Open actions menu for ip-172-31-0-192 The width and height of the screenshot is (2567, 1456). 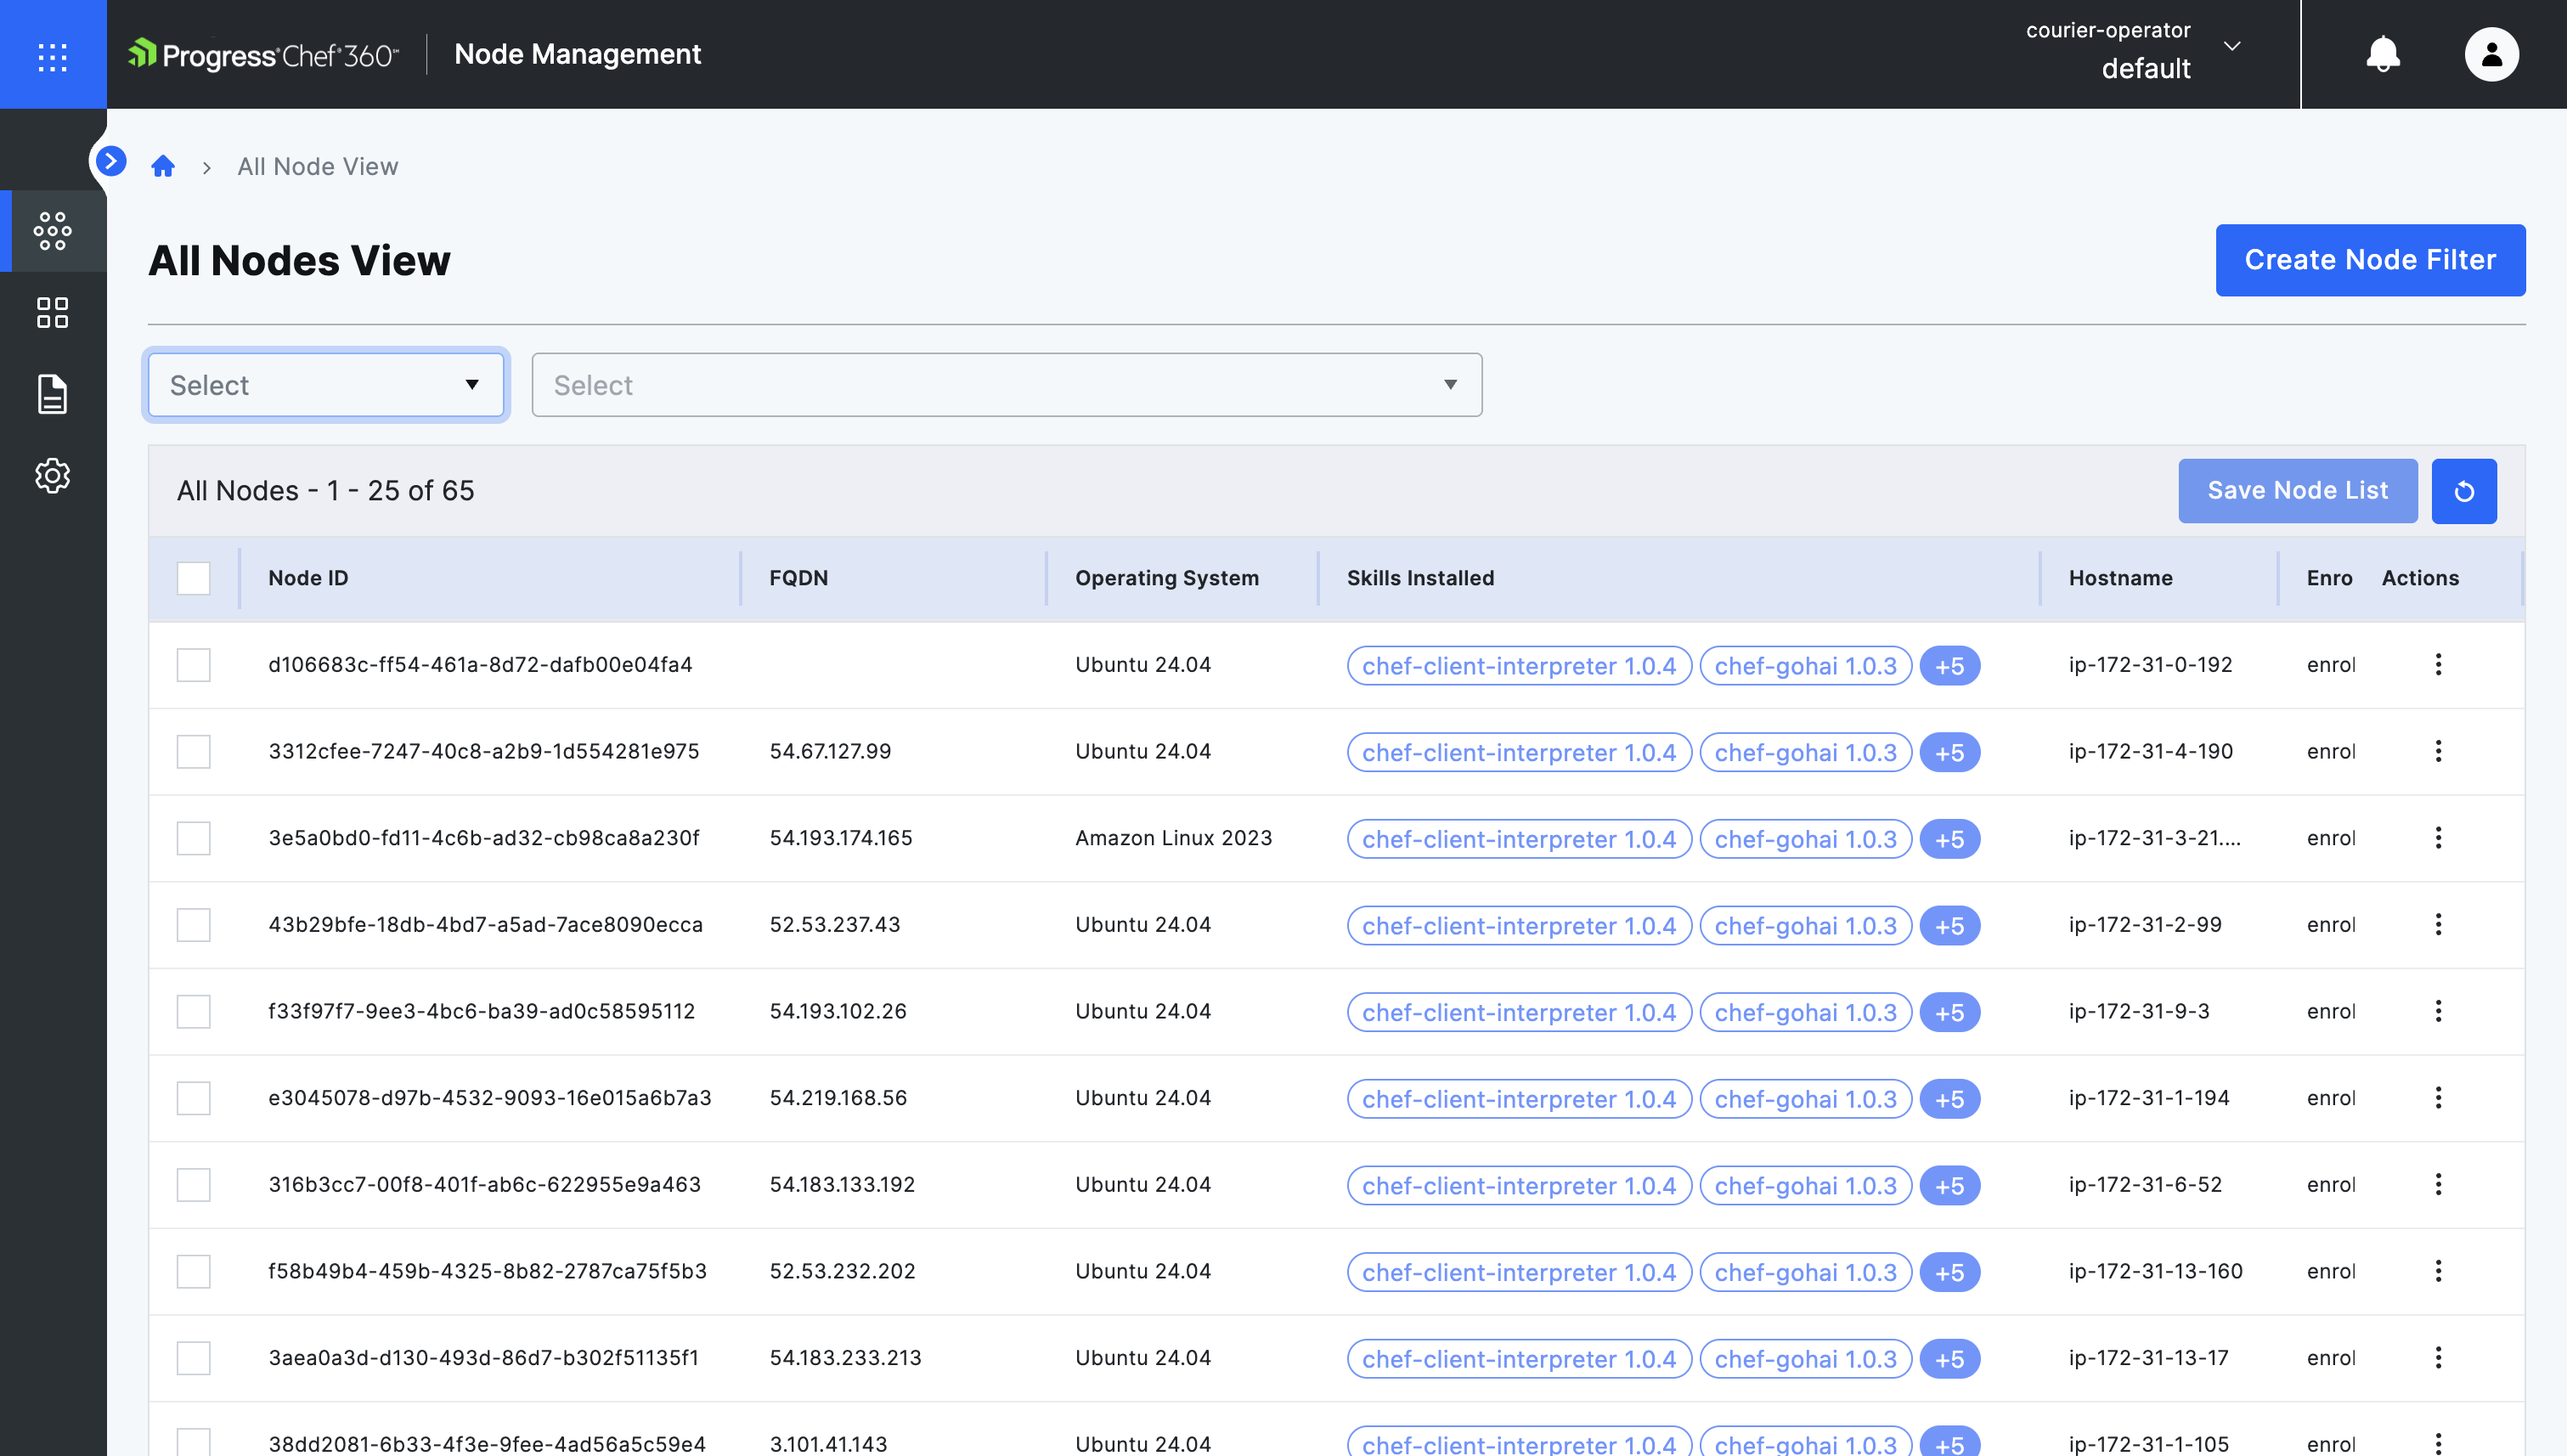coord(2438,664)
